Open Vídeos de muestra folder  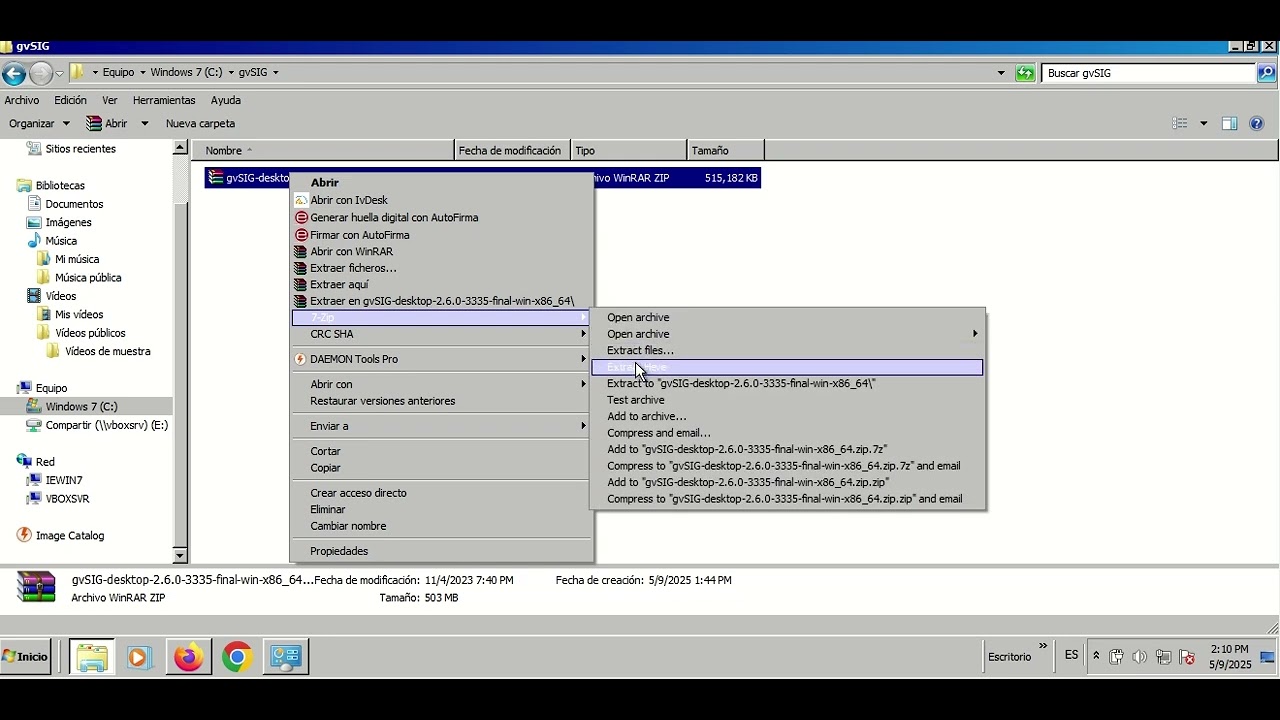pos(107,351)
